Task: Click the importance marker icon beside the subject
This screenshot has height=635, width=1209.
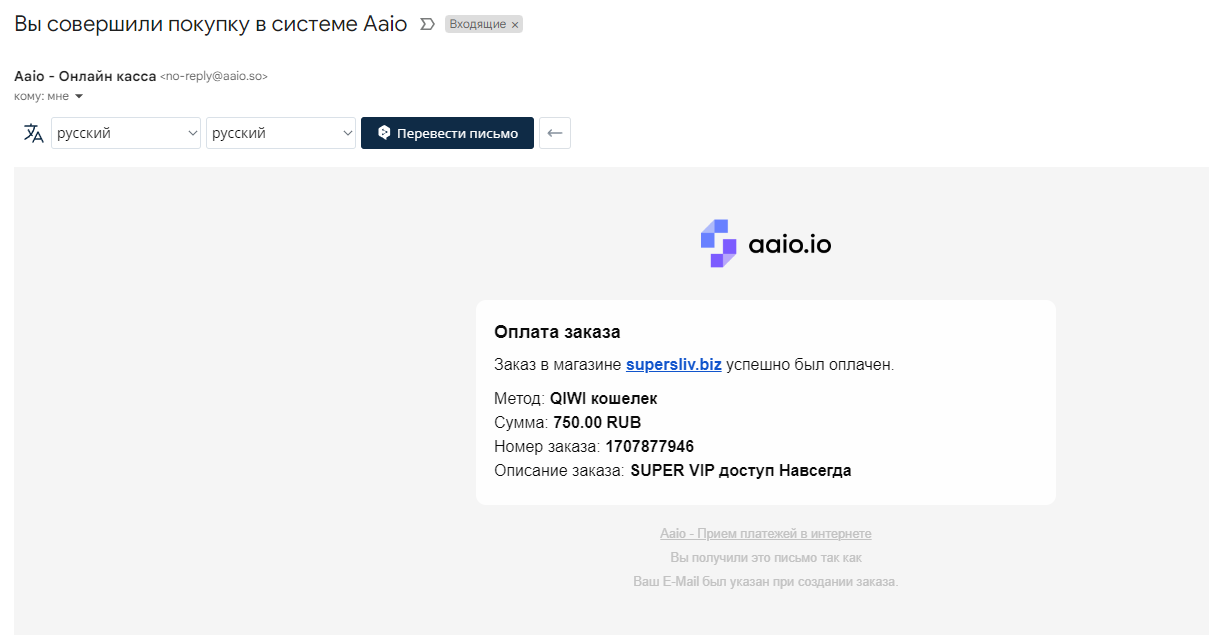Action: tap(428, 24)
